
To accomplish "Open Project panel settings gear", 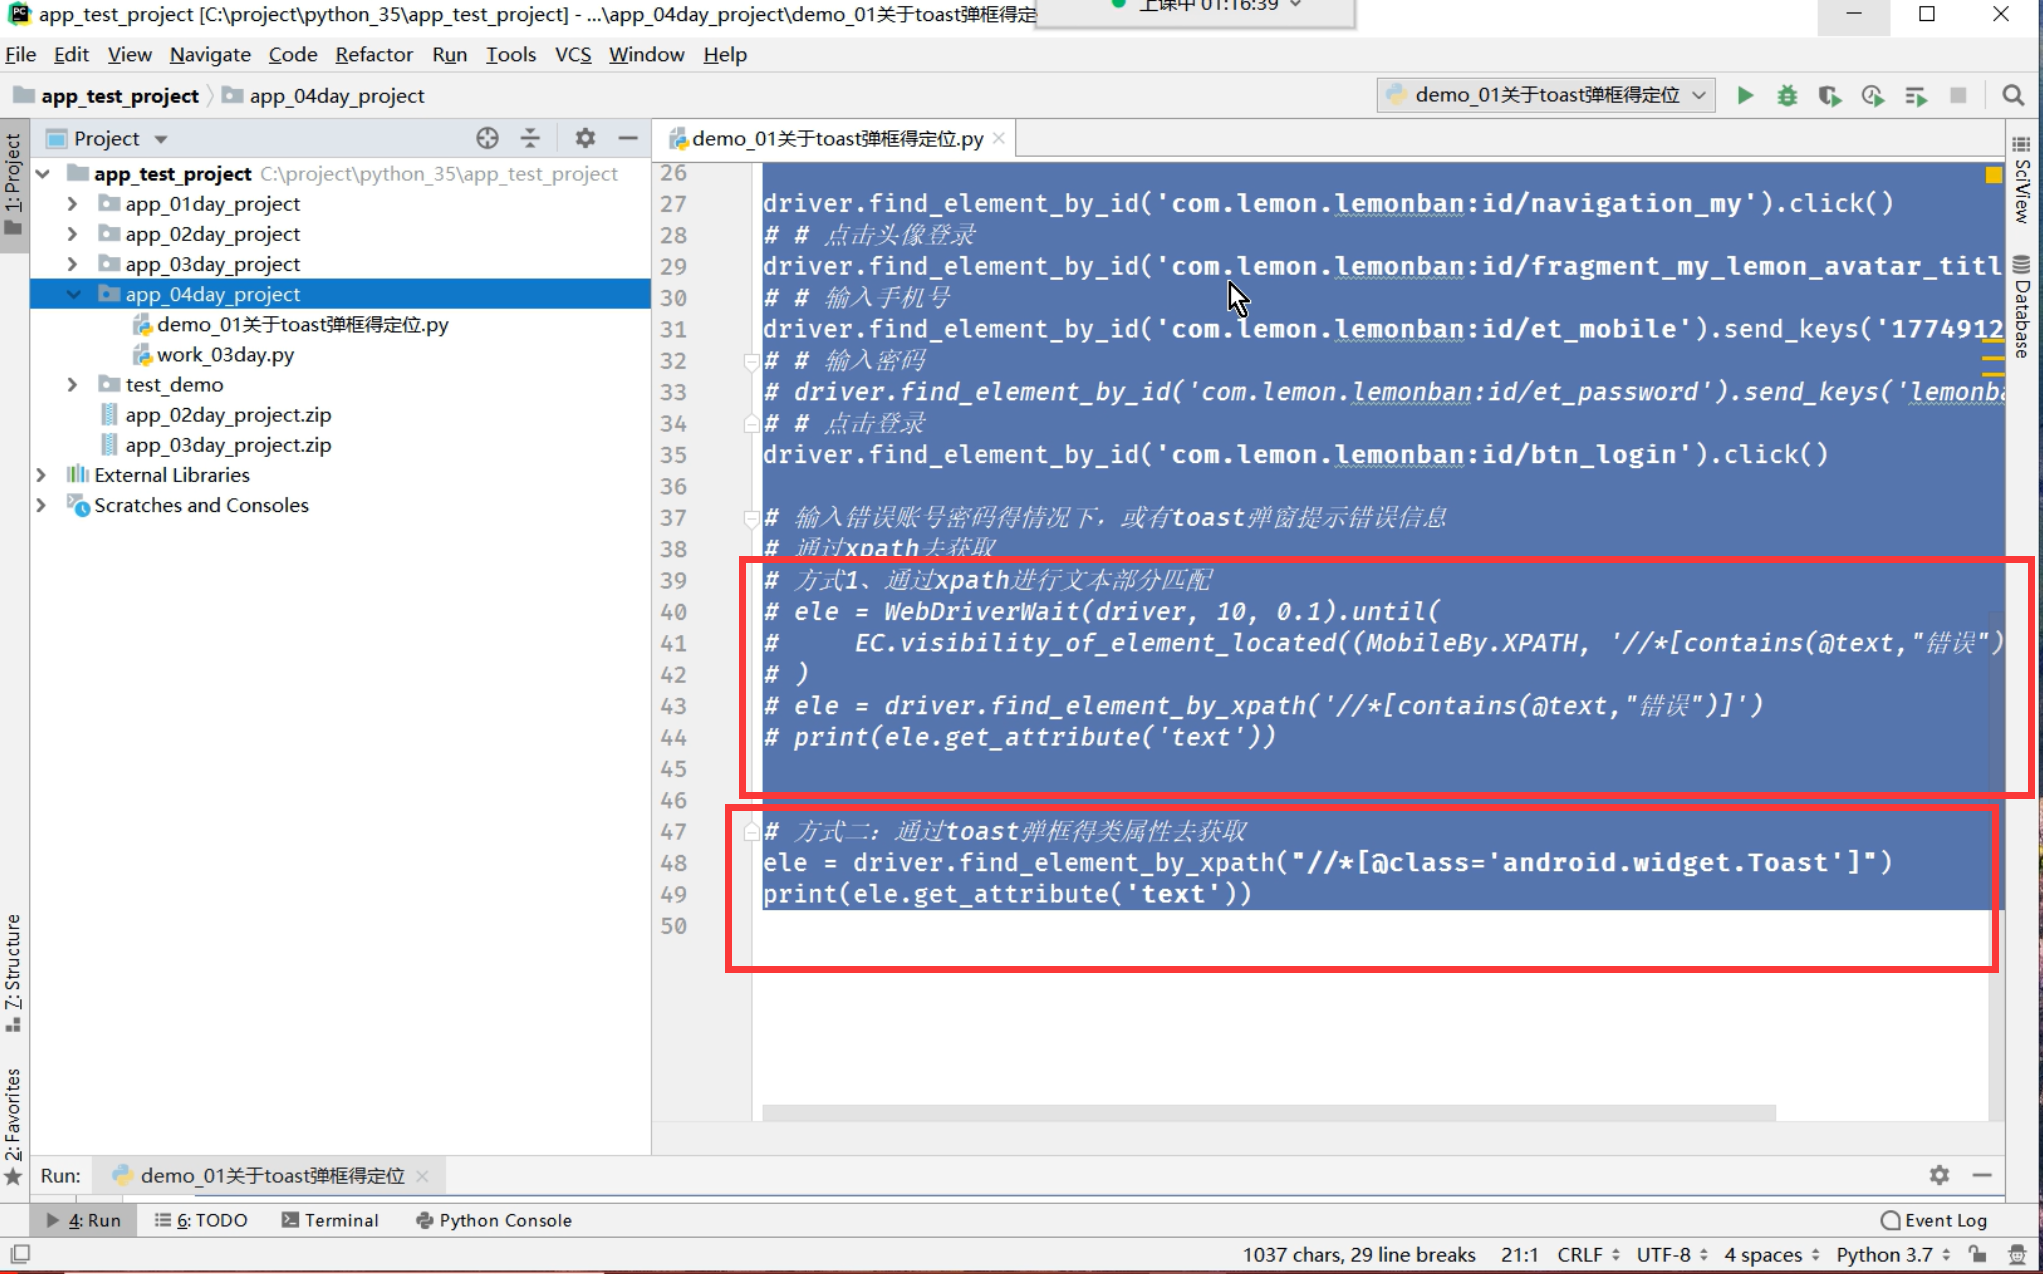I will (x=585, y=138).
